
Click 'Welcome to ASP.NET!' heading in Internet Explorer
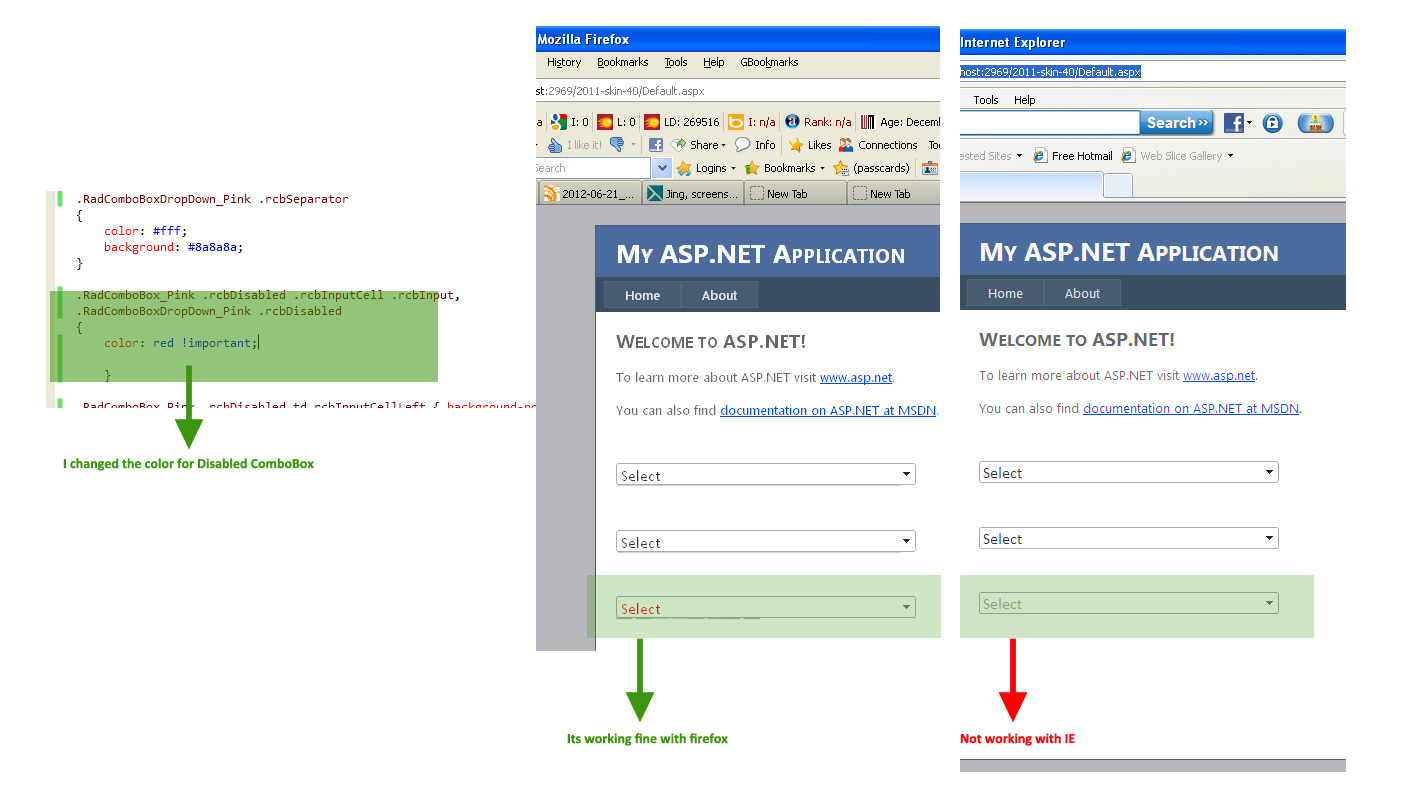[x=1077, y=340]
